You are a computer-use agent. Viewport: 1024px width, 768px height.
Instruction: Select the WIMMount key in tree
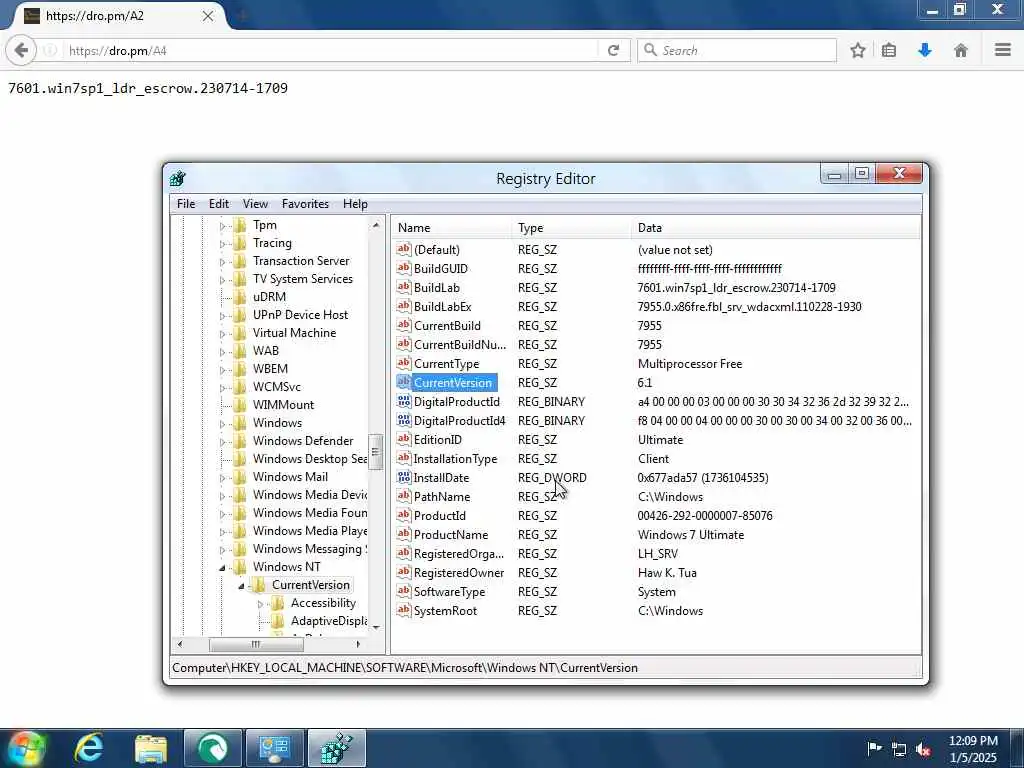283,404
